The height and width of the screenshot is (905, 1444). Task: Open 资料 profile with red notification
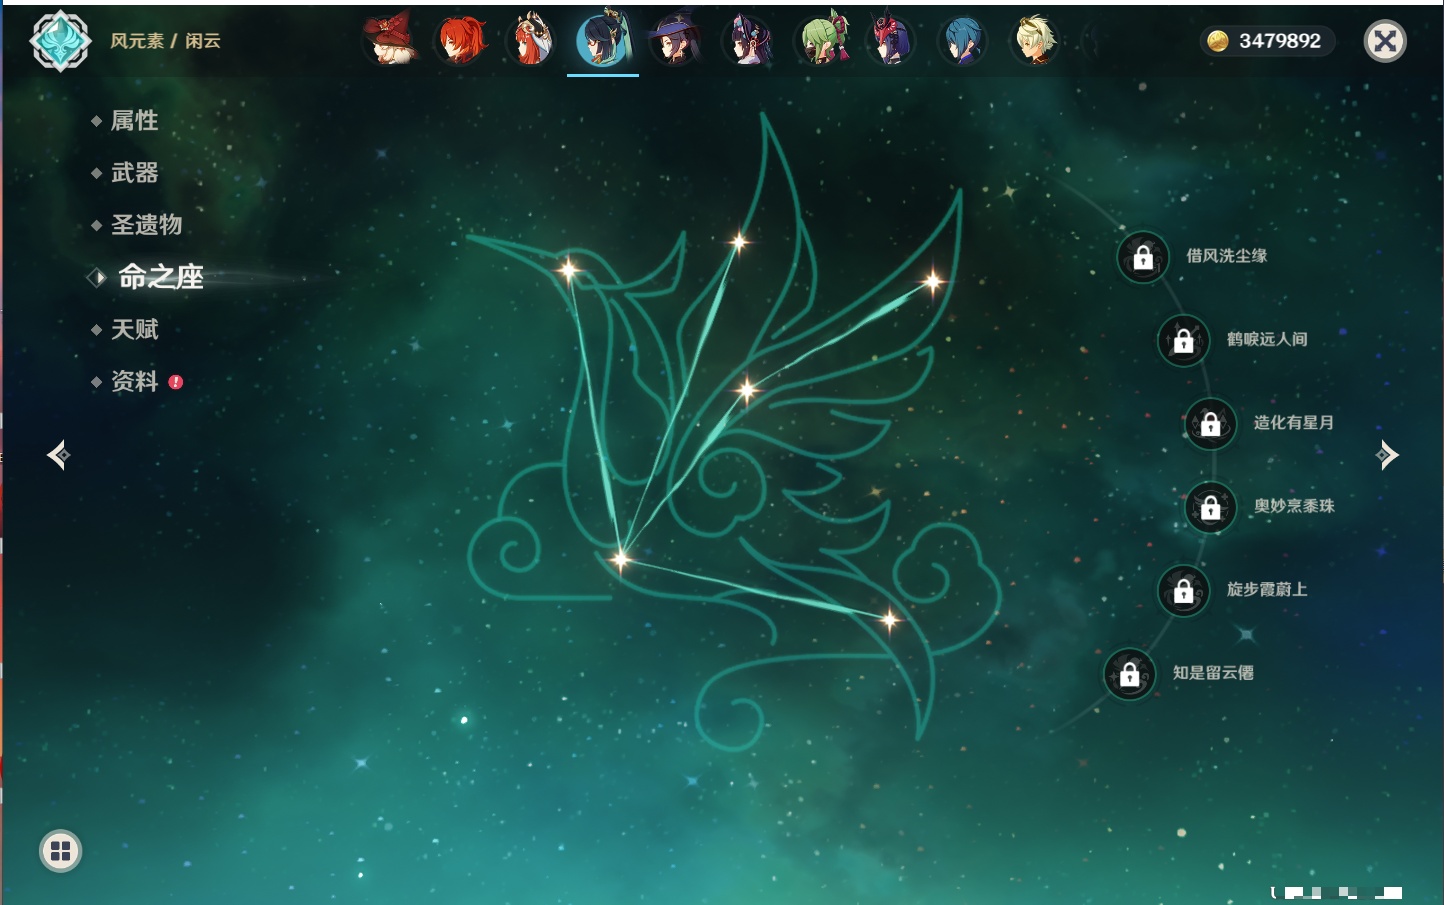134,381
